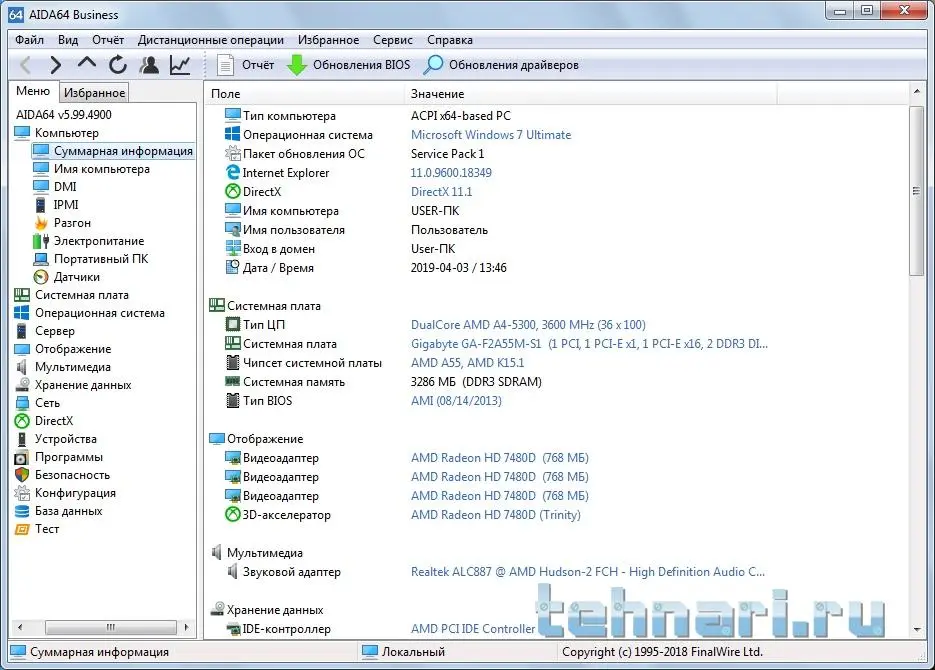This screenshot has height=670, width=935.
Task: Click Обновления драйверов toolbar button
Action: [x=501, y=65]
